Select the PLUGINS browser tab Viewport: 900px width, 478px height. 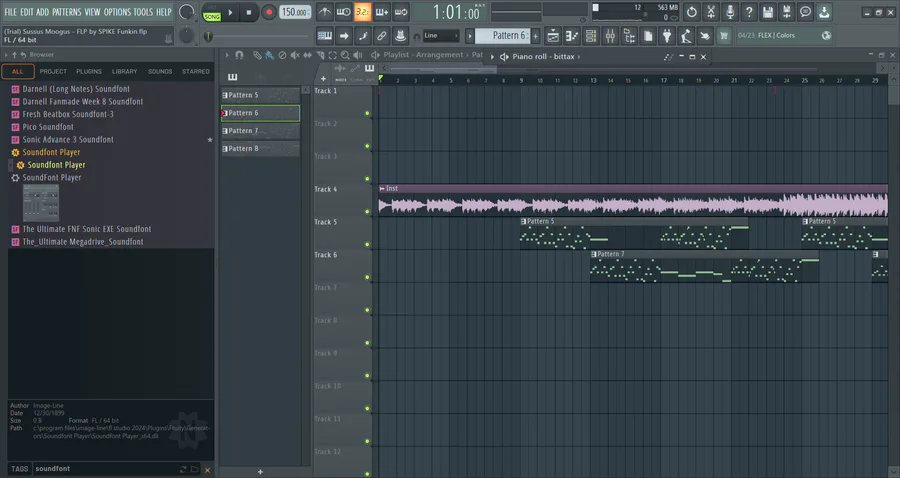(89, 72)
